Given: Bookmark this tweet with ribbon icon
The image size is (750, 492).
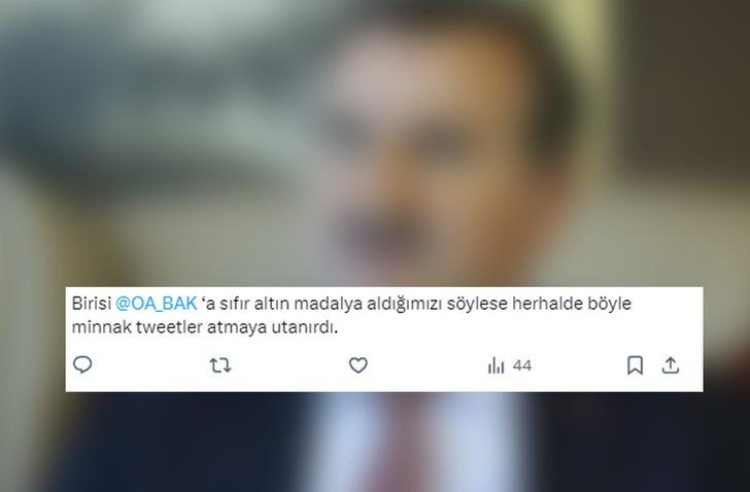Looking at the screenshot, I should pos(635,366).
